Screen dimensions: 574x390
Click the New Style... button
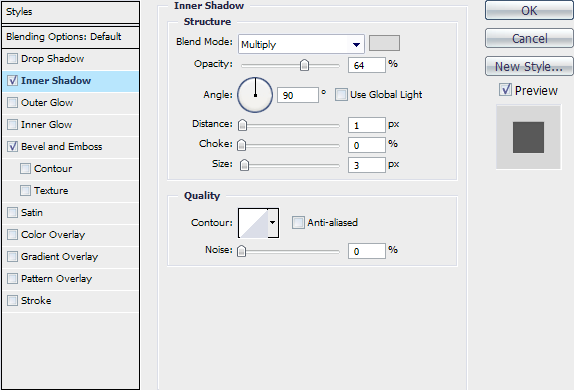tap(529, 66)
